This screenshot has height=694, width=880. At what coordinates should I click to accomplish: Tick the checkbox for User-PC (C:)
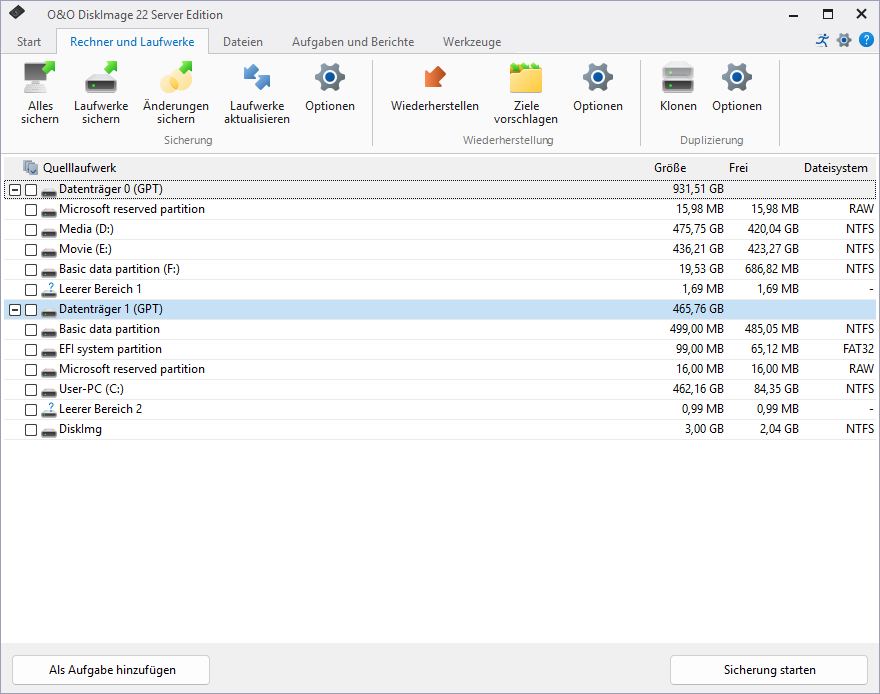click(31, 390)
